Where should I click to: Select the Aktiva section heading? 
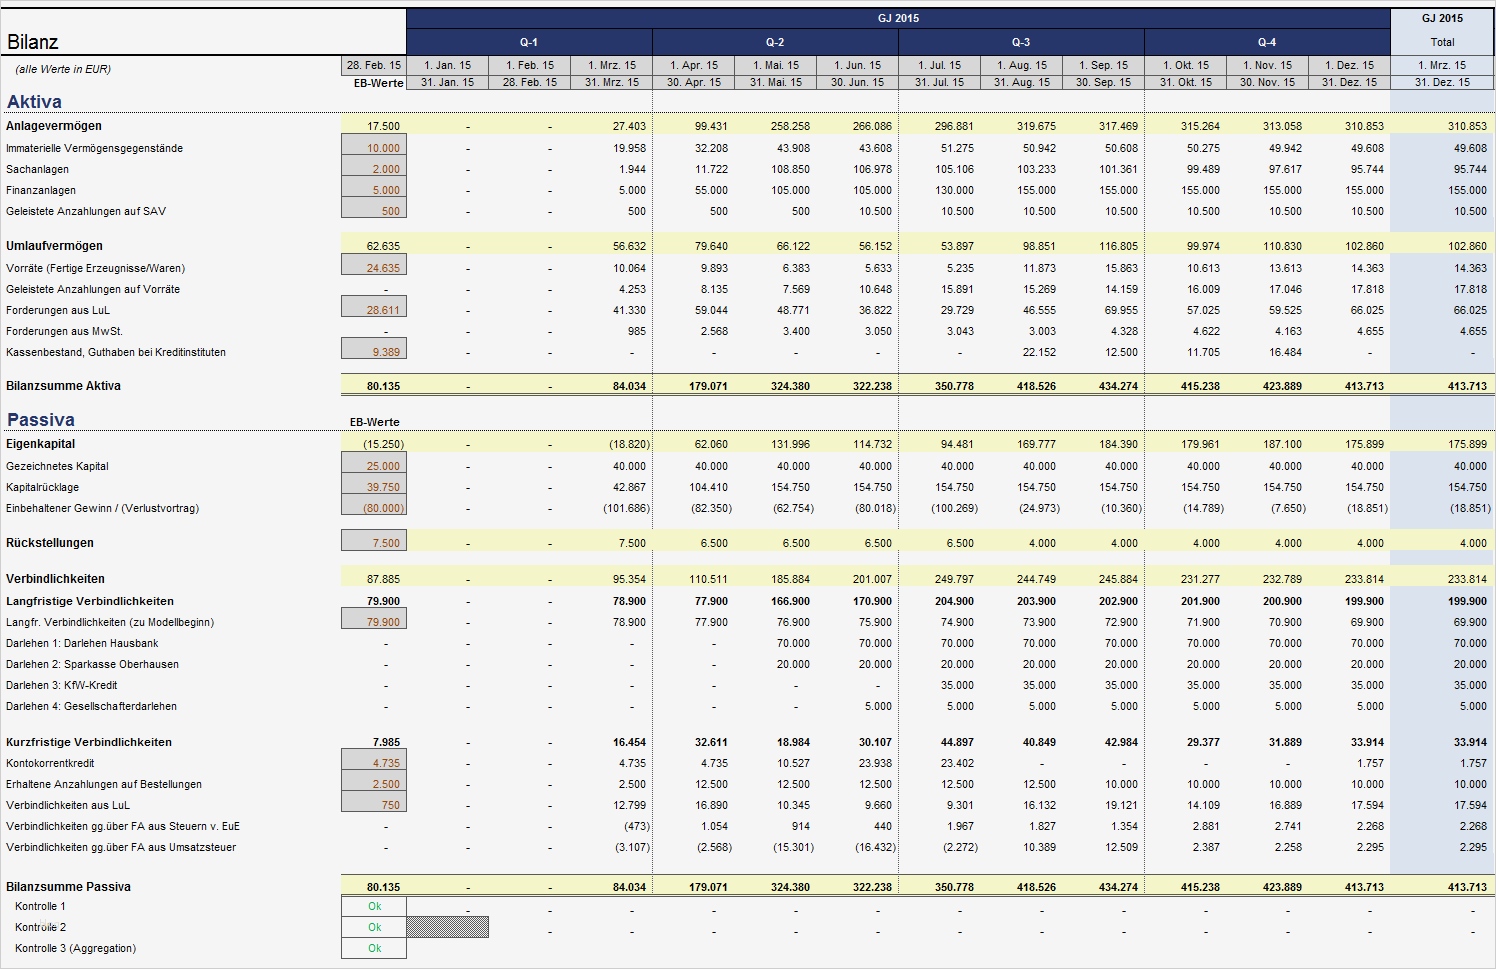[x=34, y=101]
